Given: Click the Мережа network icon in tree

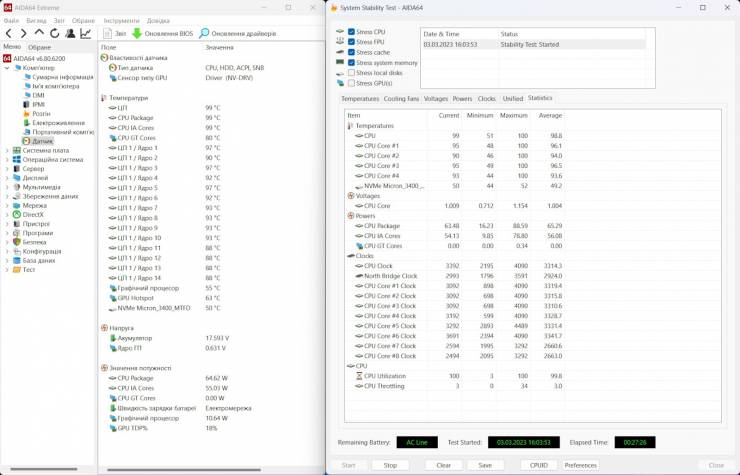Looking at the screenshot, I should tap(17, 205).
